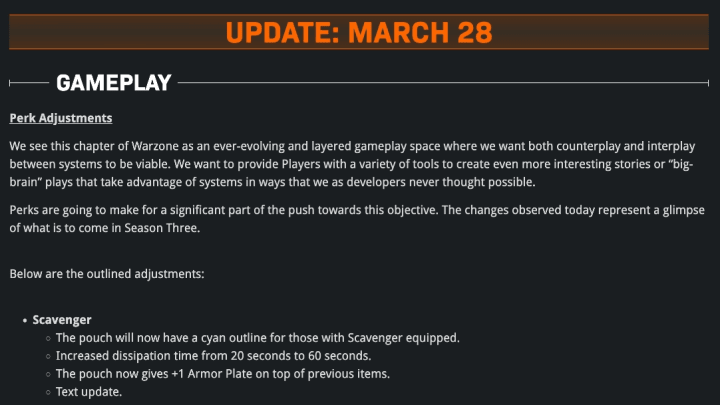Click the ever-evolving Warzone chapter paragraph
This screenshot has height=405, width=720.
pyautogui.click(x=352, y=164)
